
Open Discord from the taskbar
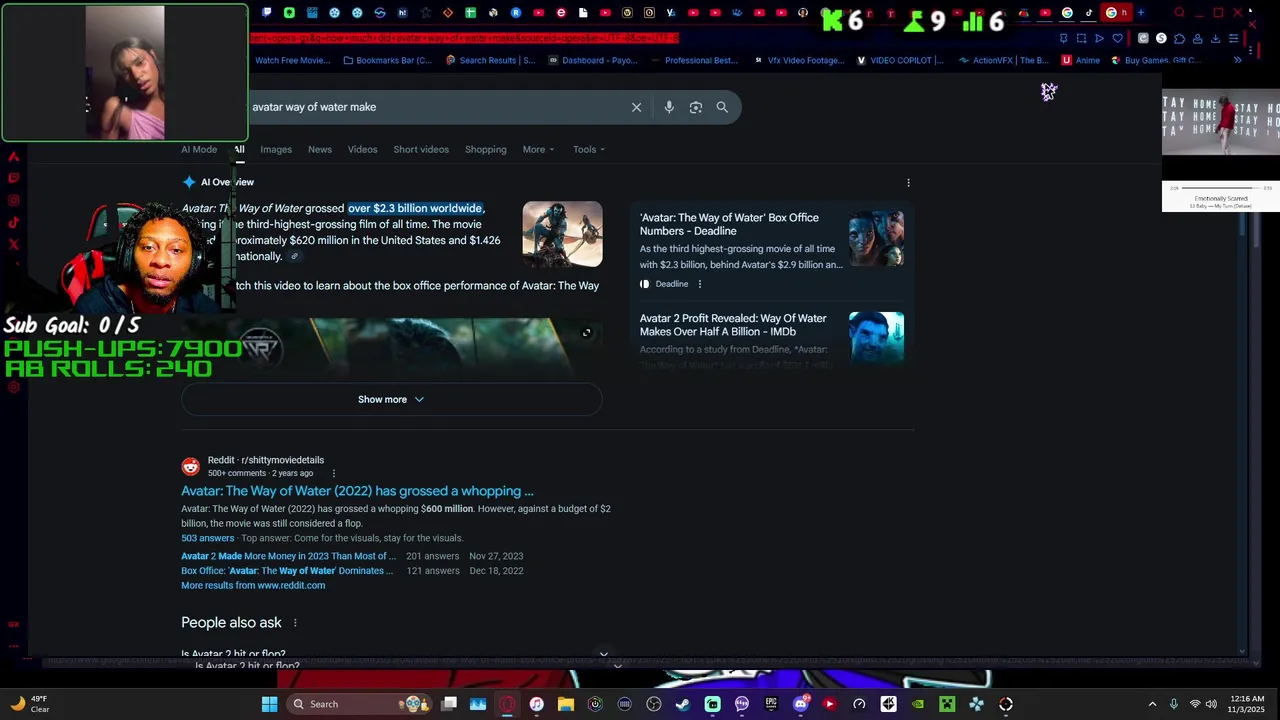pos(800,704)
